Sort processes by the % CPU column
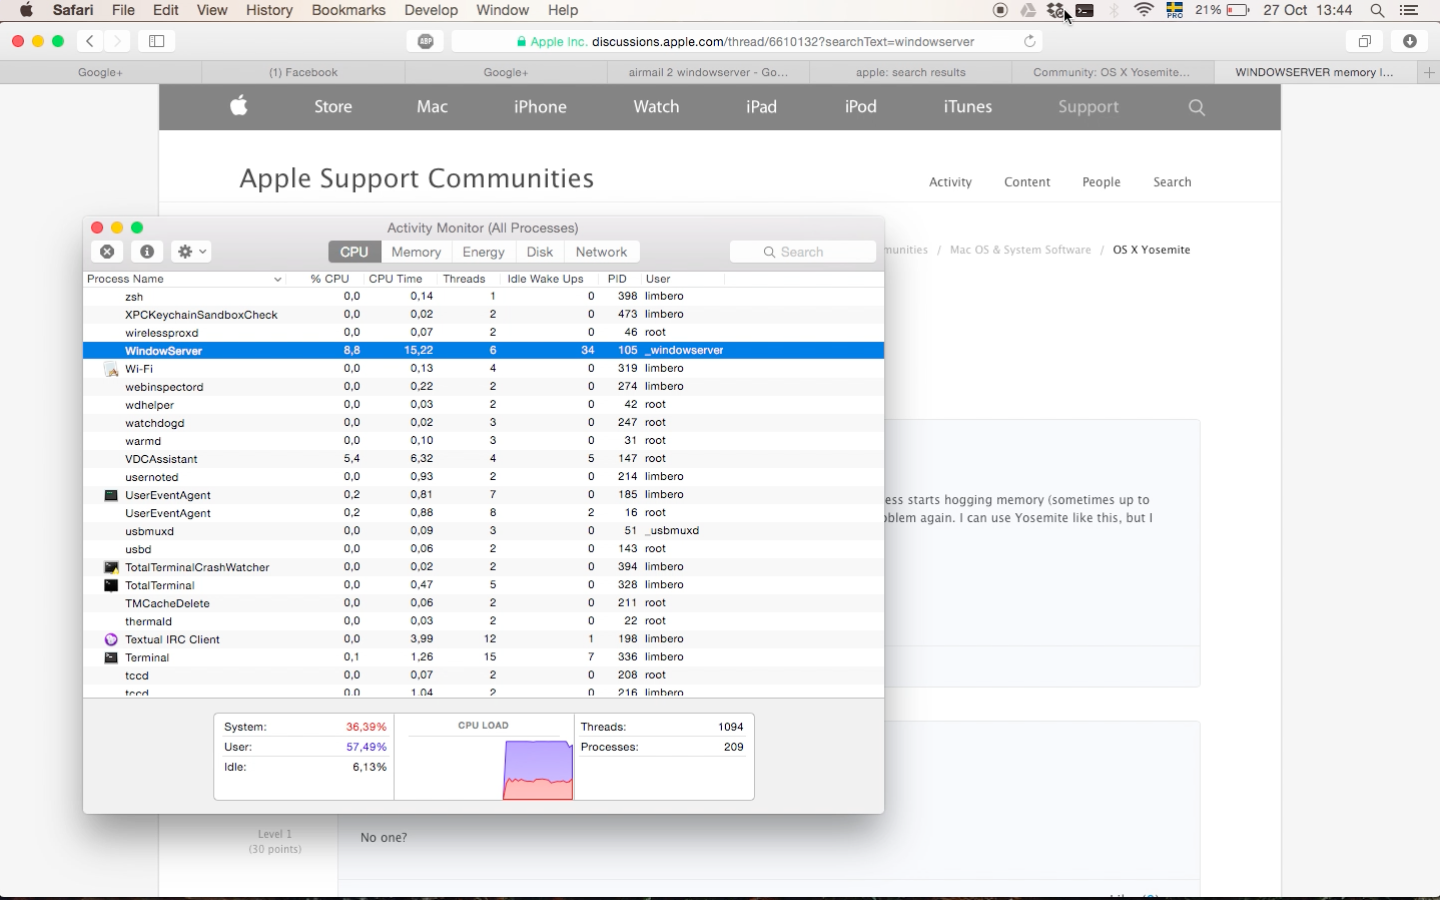This screenshot has width=1440, height=900. coord(329,279)
